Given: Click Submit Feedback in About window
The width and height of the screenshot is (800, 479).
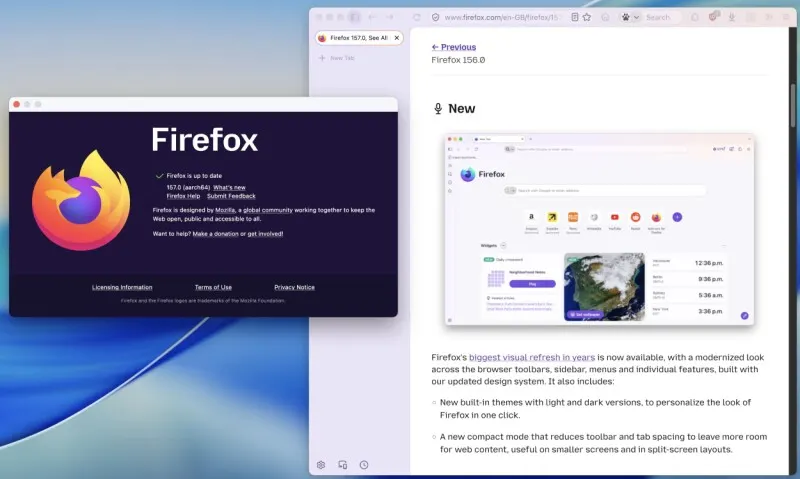Looking at the screenshot, I should [231, 196].
